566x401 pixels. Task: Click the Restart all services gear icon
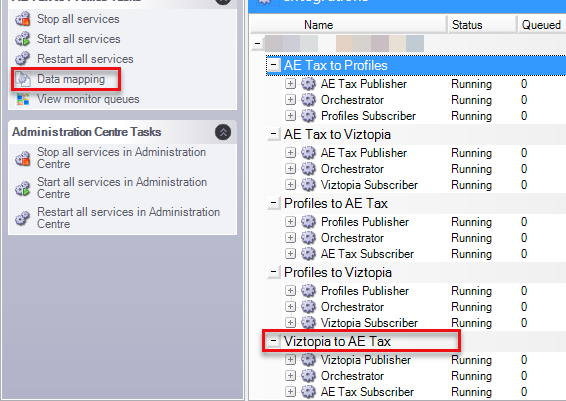click(22, 58)
